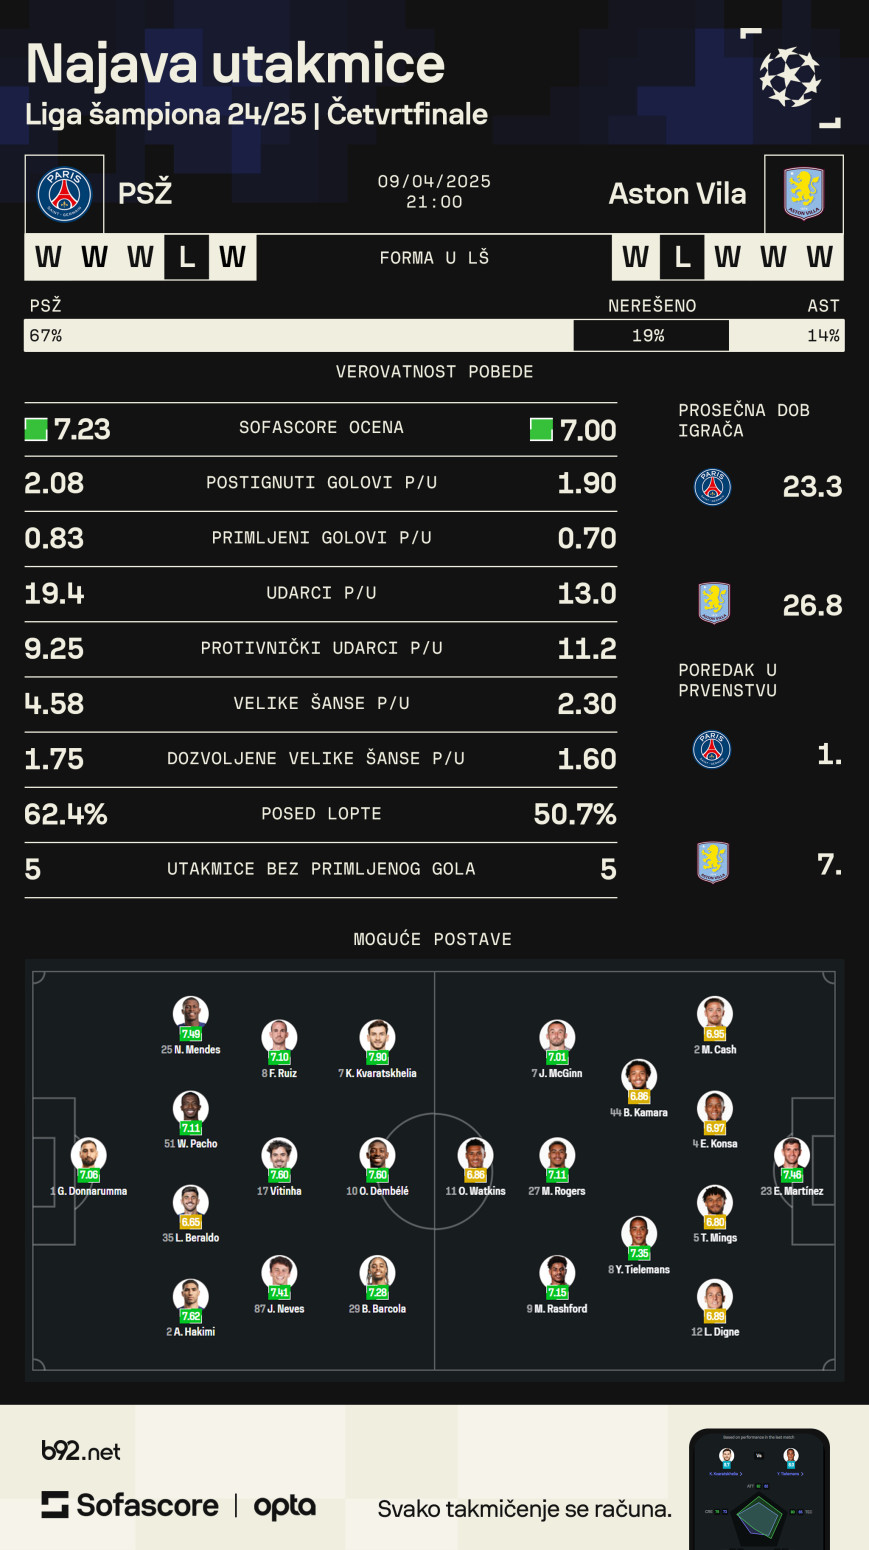Image resolution: width=869 pixels, height=1550 pixels.
Task: Select Aston Villa crest beside average age 26.8
Action: [713, 603]
